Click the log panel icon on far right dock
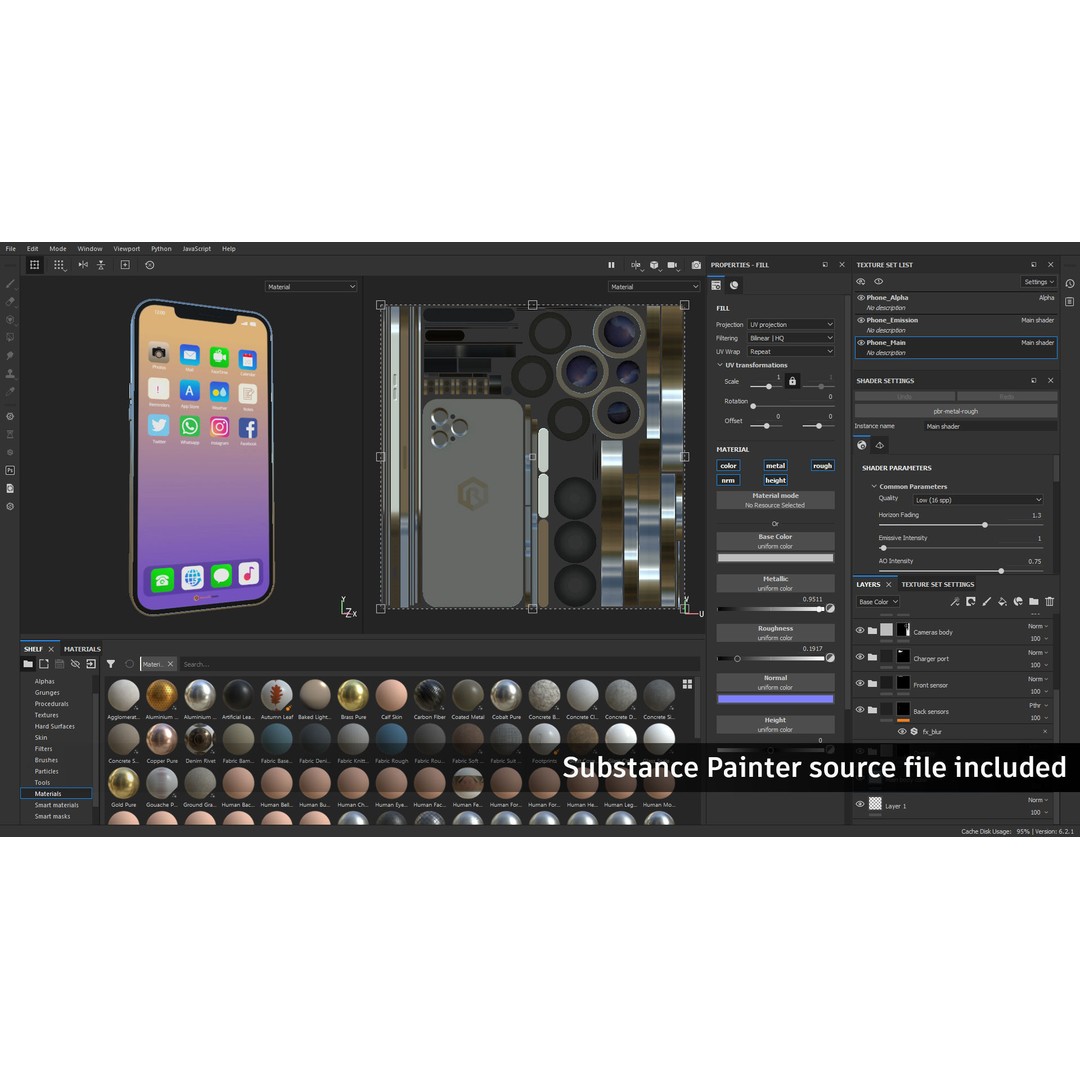This screenshot has height=1080, width=1080. coord(1070,302)
